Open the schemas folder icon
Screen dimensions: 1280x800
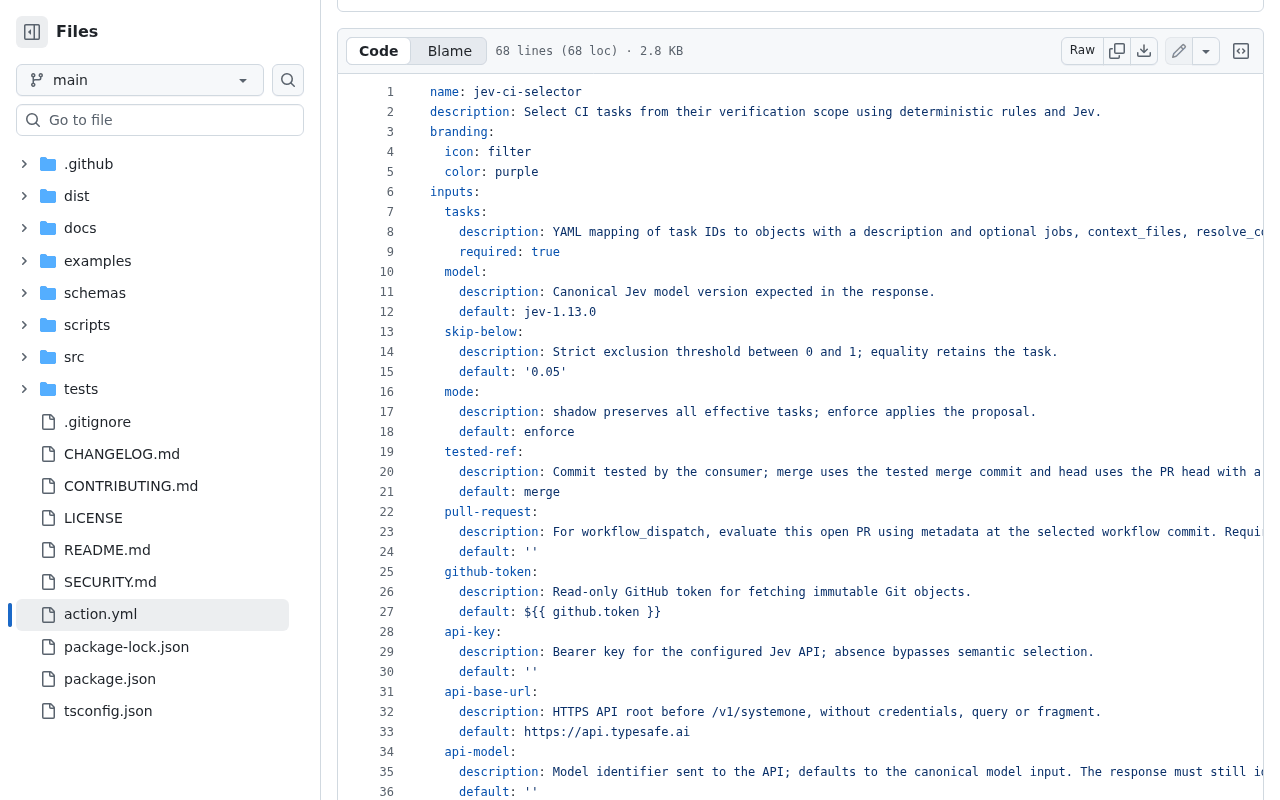[48, 293]
